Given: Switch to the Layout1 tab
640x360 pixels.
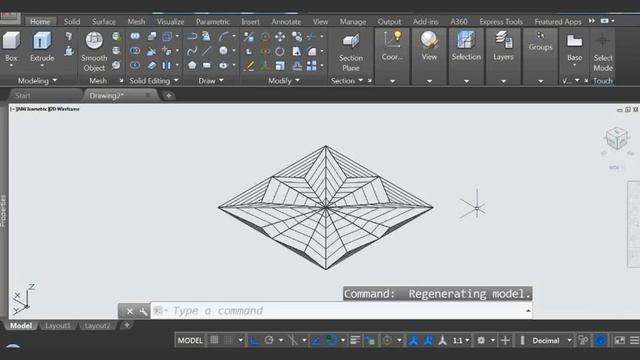Looking at the screenshot, I should pyautogui.click(x=58, y=325).
